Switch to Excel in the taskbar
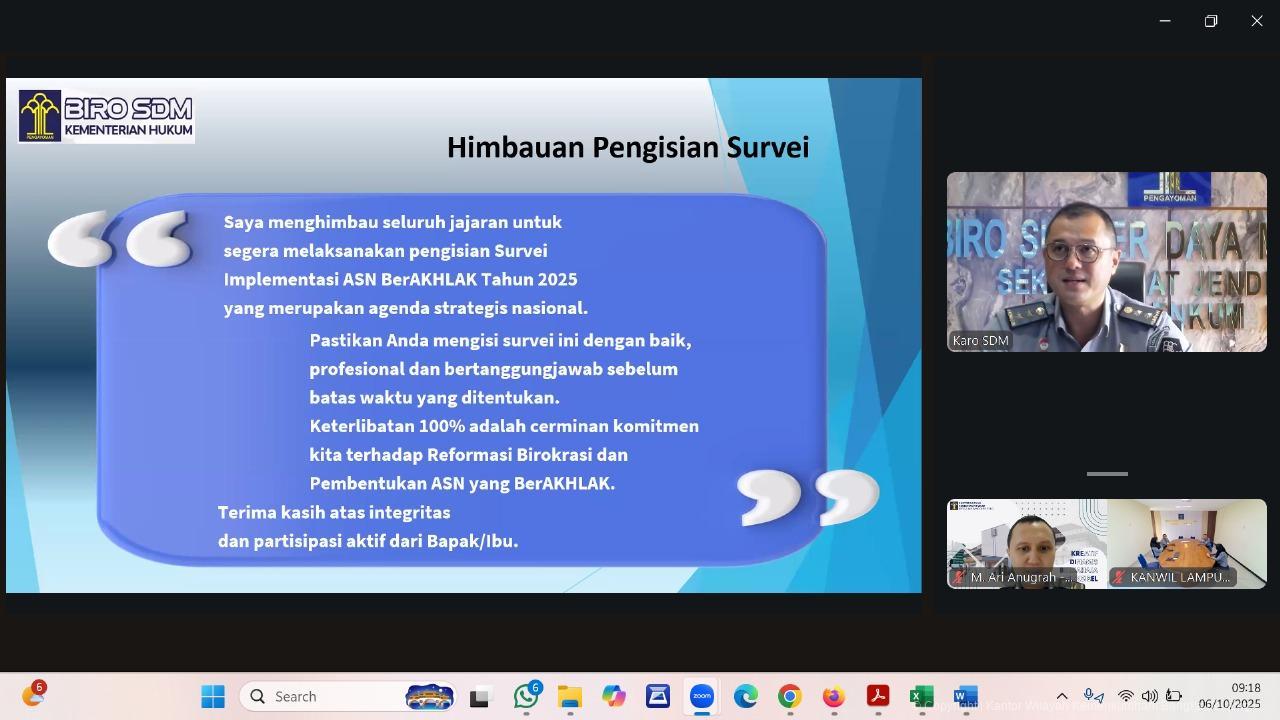 [x=921, y=697]
